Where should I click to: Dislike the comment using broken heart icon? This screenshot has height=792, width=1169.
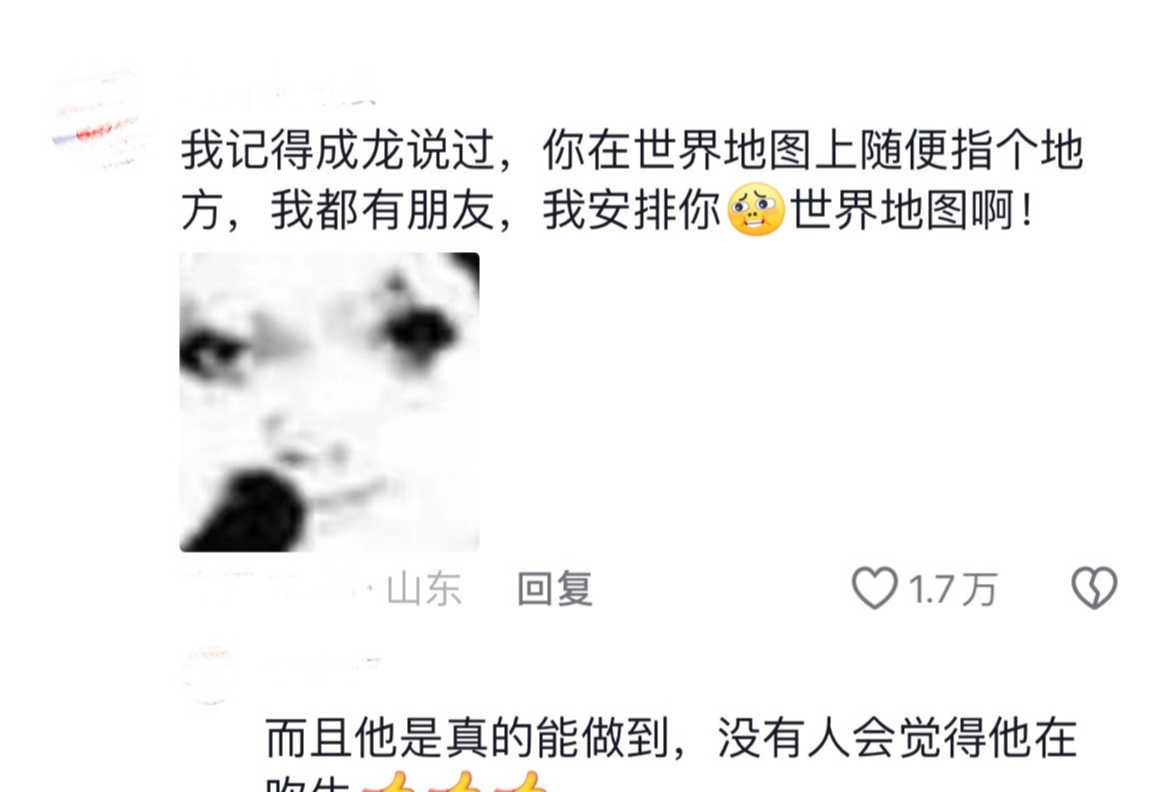point(1094,588)
